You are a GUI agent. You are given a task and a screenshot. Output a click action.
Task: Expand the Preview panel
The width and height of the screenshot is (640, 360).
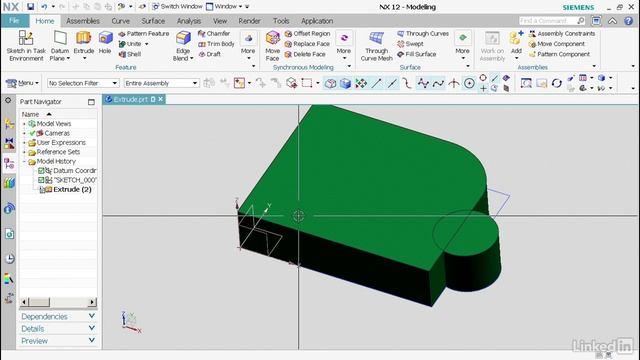58,340
